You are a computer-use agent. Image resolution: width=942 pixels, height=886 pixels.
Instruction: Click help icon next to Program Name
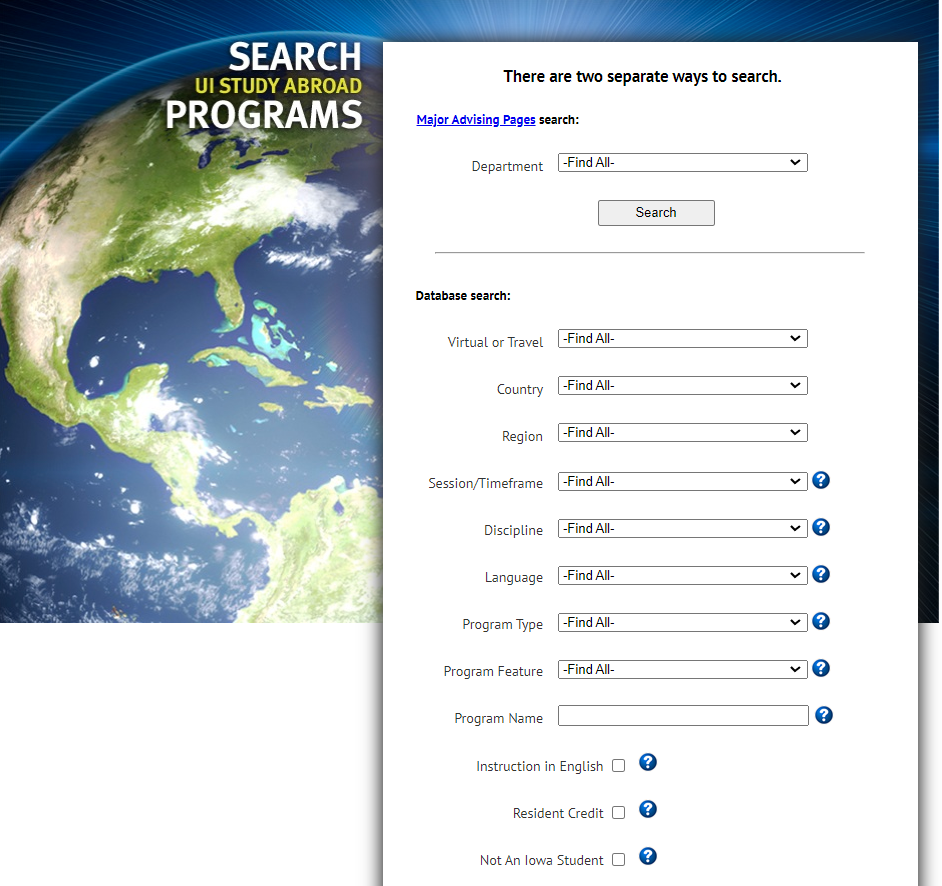(x=824, y=715)
